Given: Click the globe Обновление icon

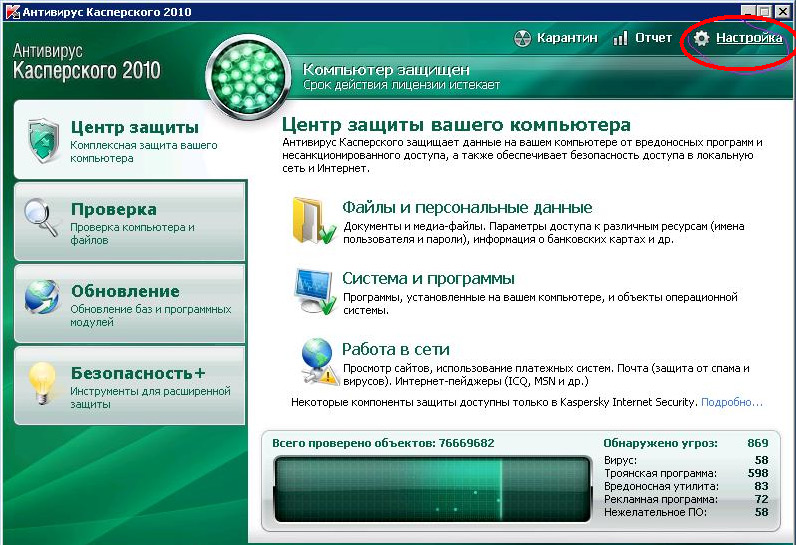Looking at the screenshot, I should click(42, 296).
